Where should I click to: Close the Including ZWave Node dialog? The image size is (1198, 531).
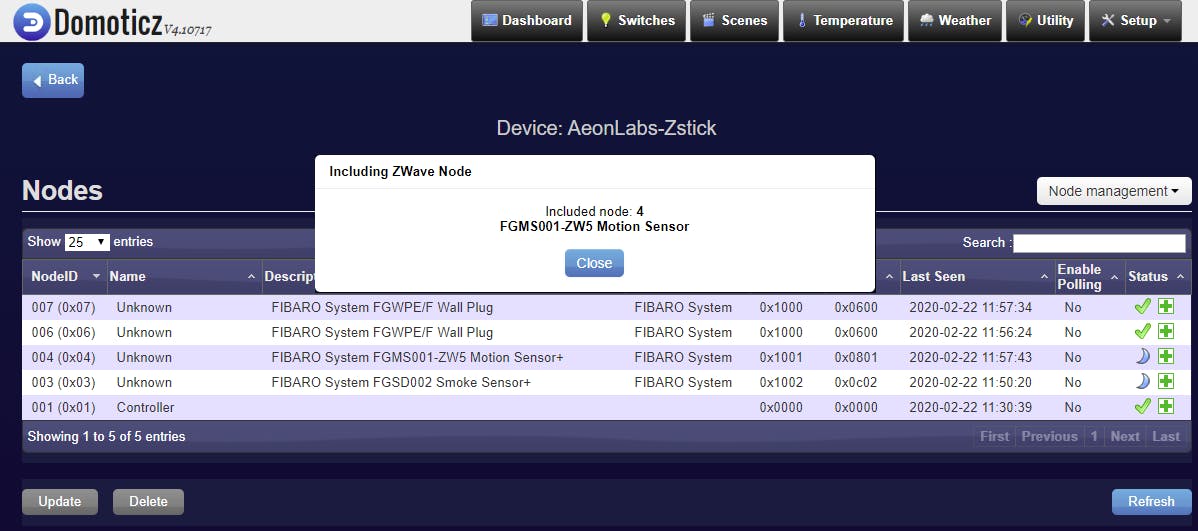click(x=594, y=263)
